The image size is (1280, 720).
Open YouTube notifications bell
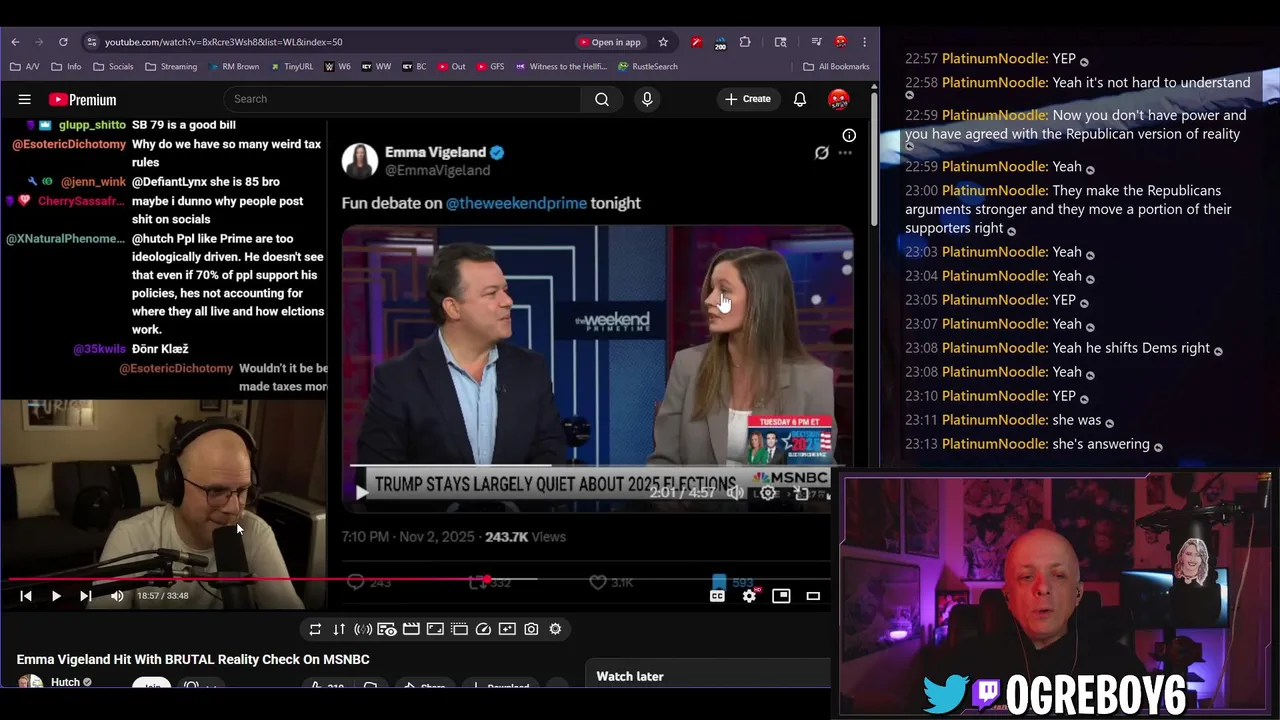800,99
